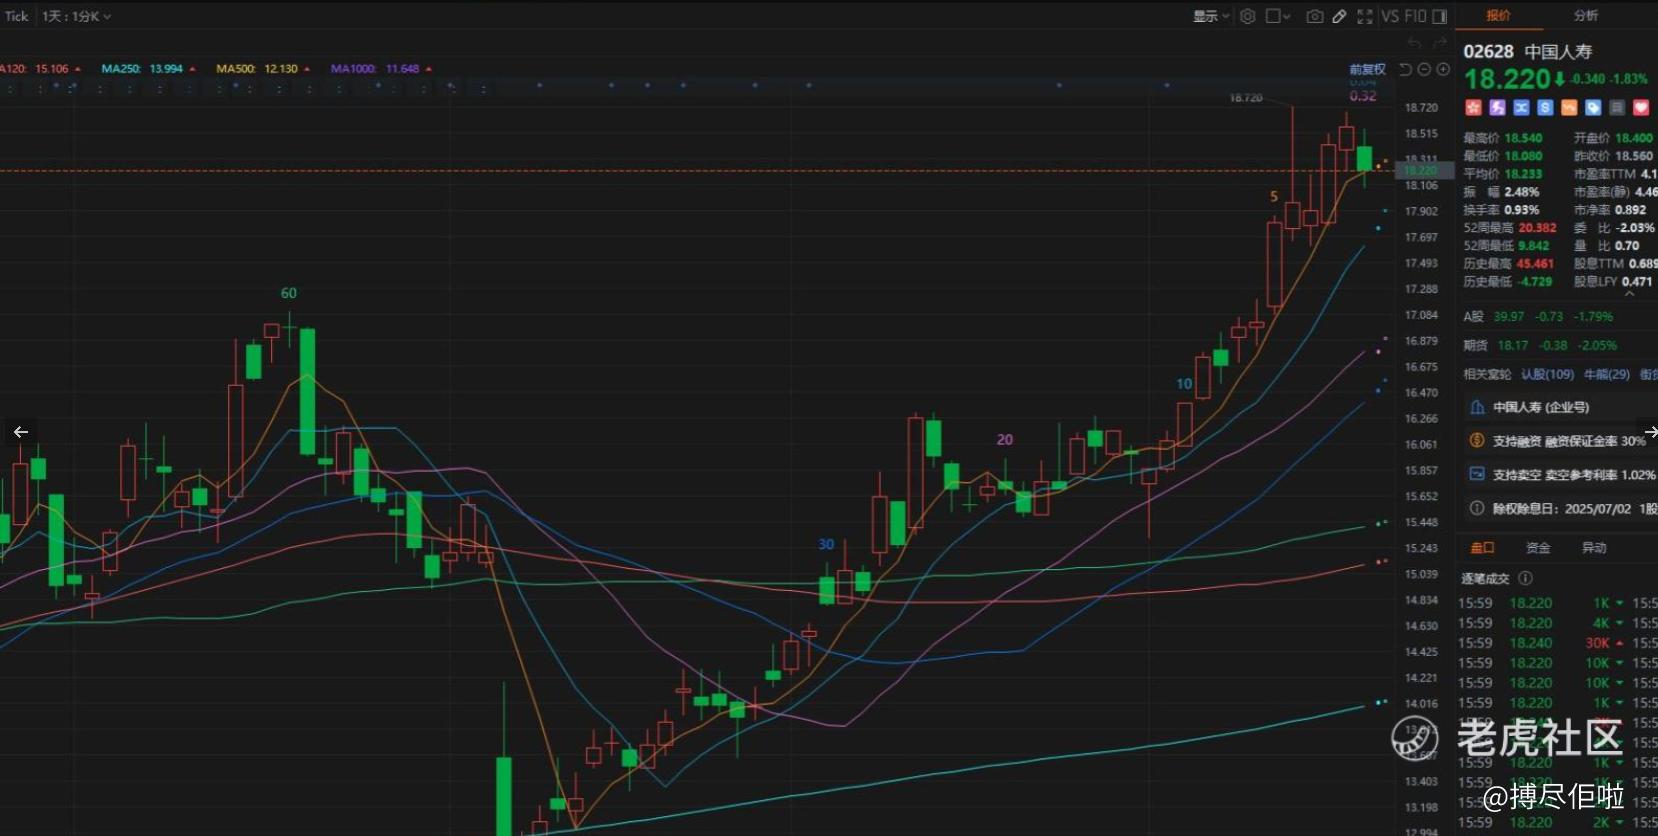Viewport: 1658px width, 836px height.
Task: Expand the MA500 indicator arrow
Action: [307, 69]
